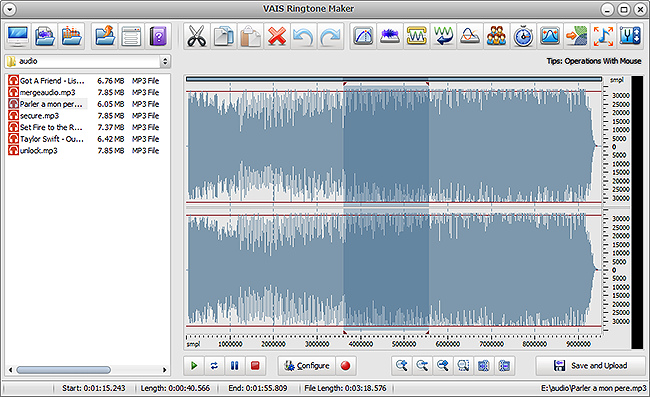Zoom out of the waveform
This screenshot has height=397, width=650.
pos(422,366)
